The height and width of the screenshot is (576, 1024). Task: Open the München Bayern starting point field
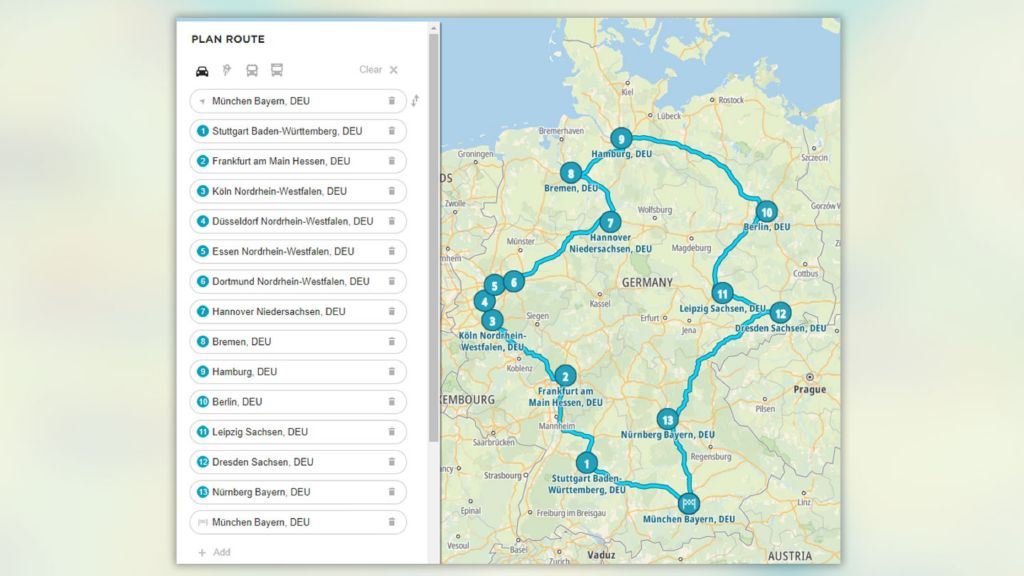tap(290, 101)
